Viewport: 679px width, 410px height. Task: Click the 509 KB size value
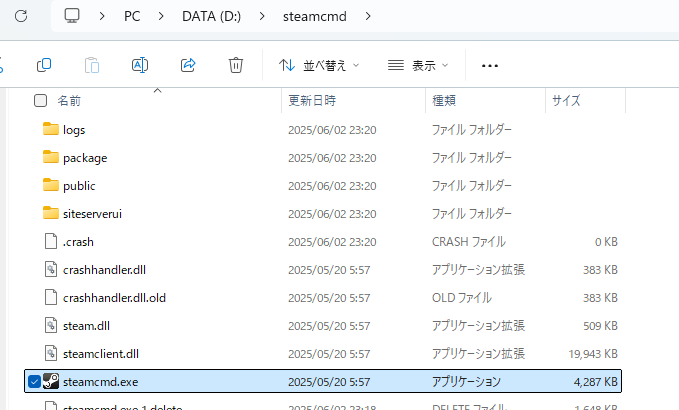pyautogui.click(x=600, y=326)
